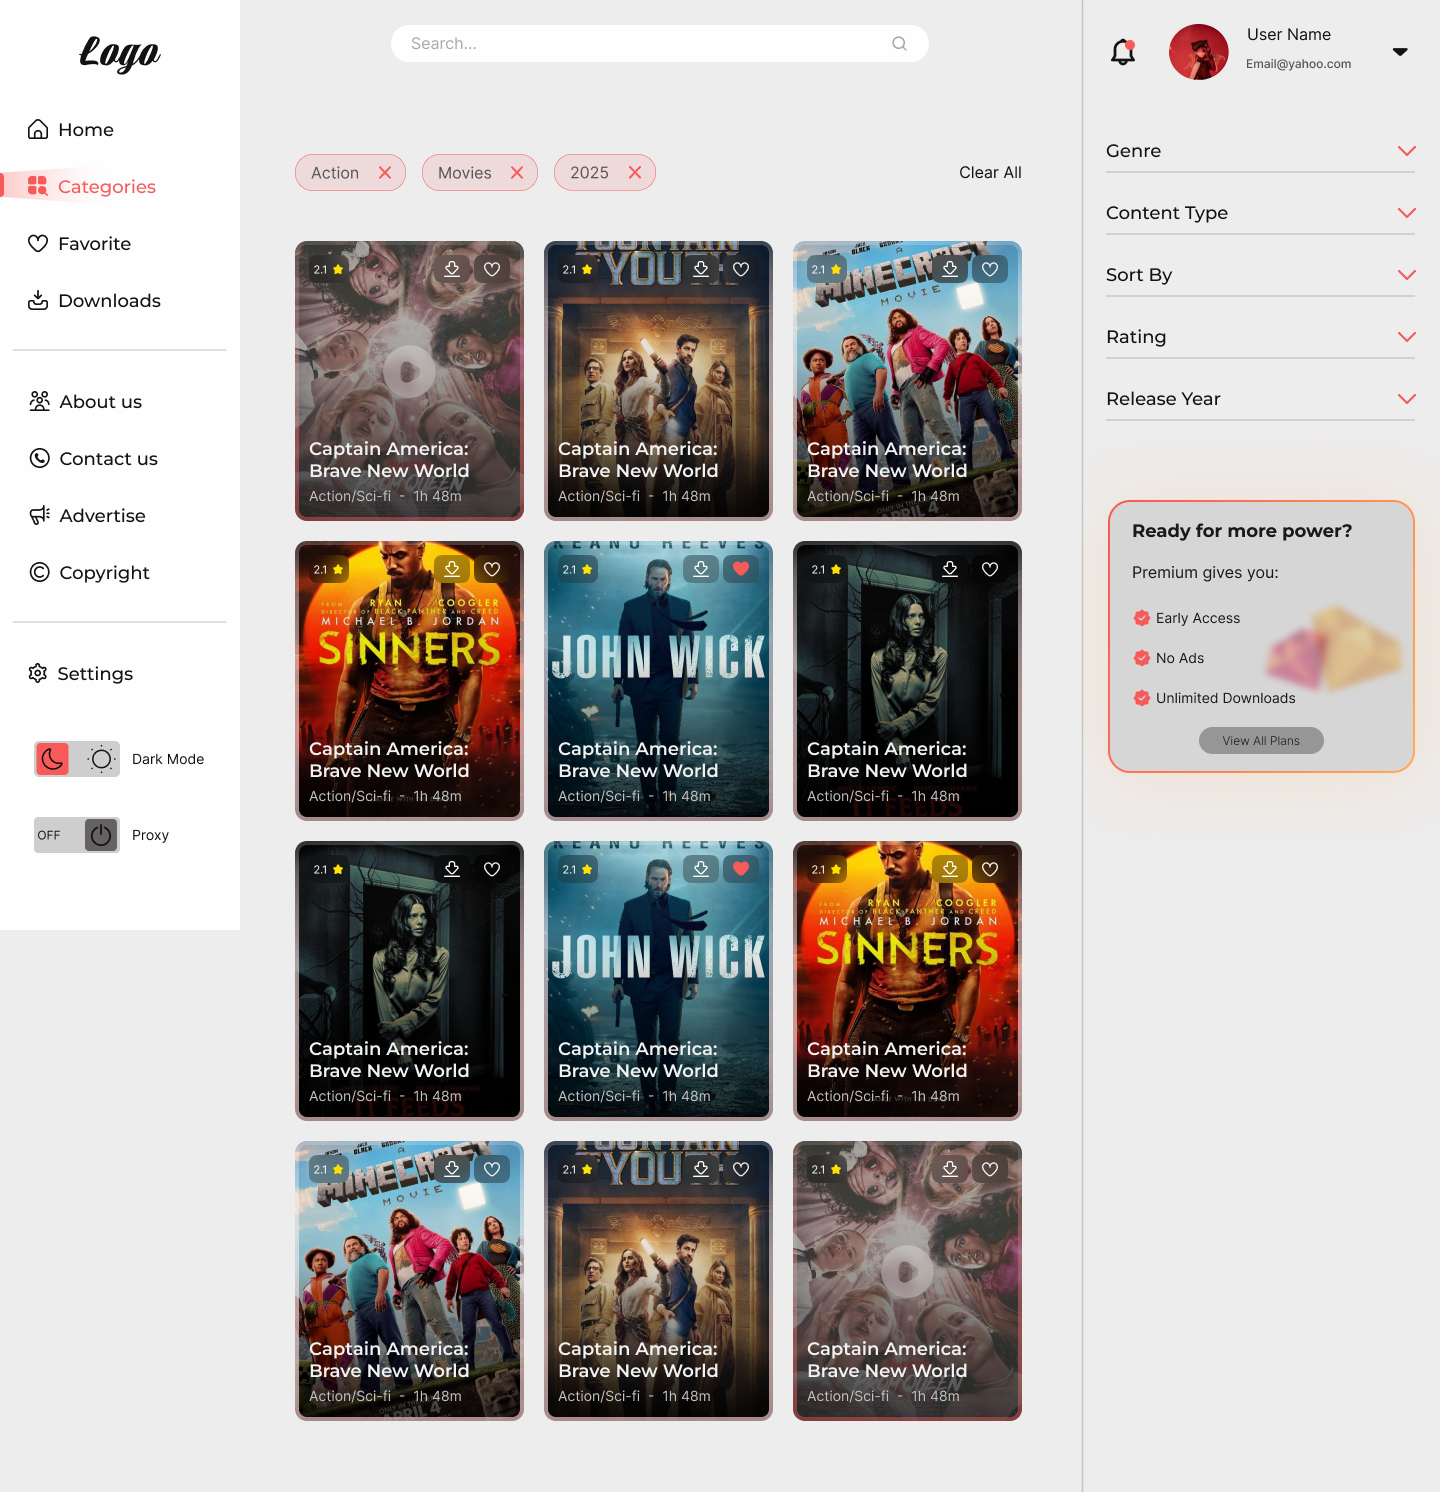This screenshot has height=1492, width=1440.
Task: Open the user profile avatar
Action: pyautogui.click(x=1198, y=52)
